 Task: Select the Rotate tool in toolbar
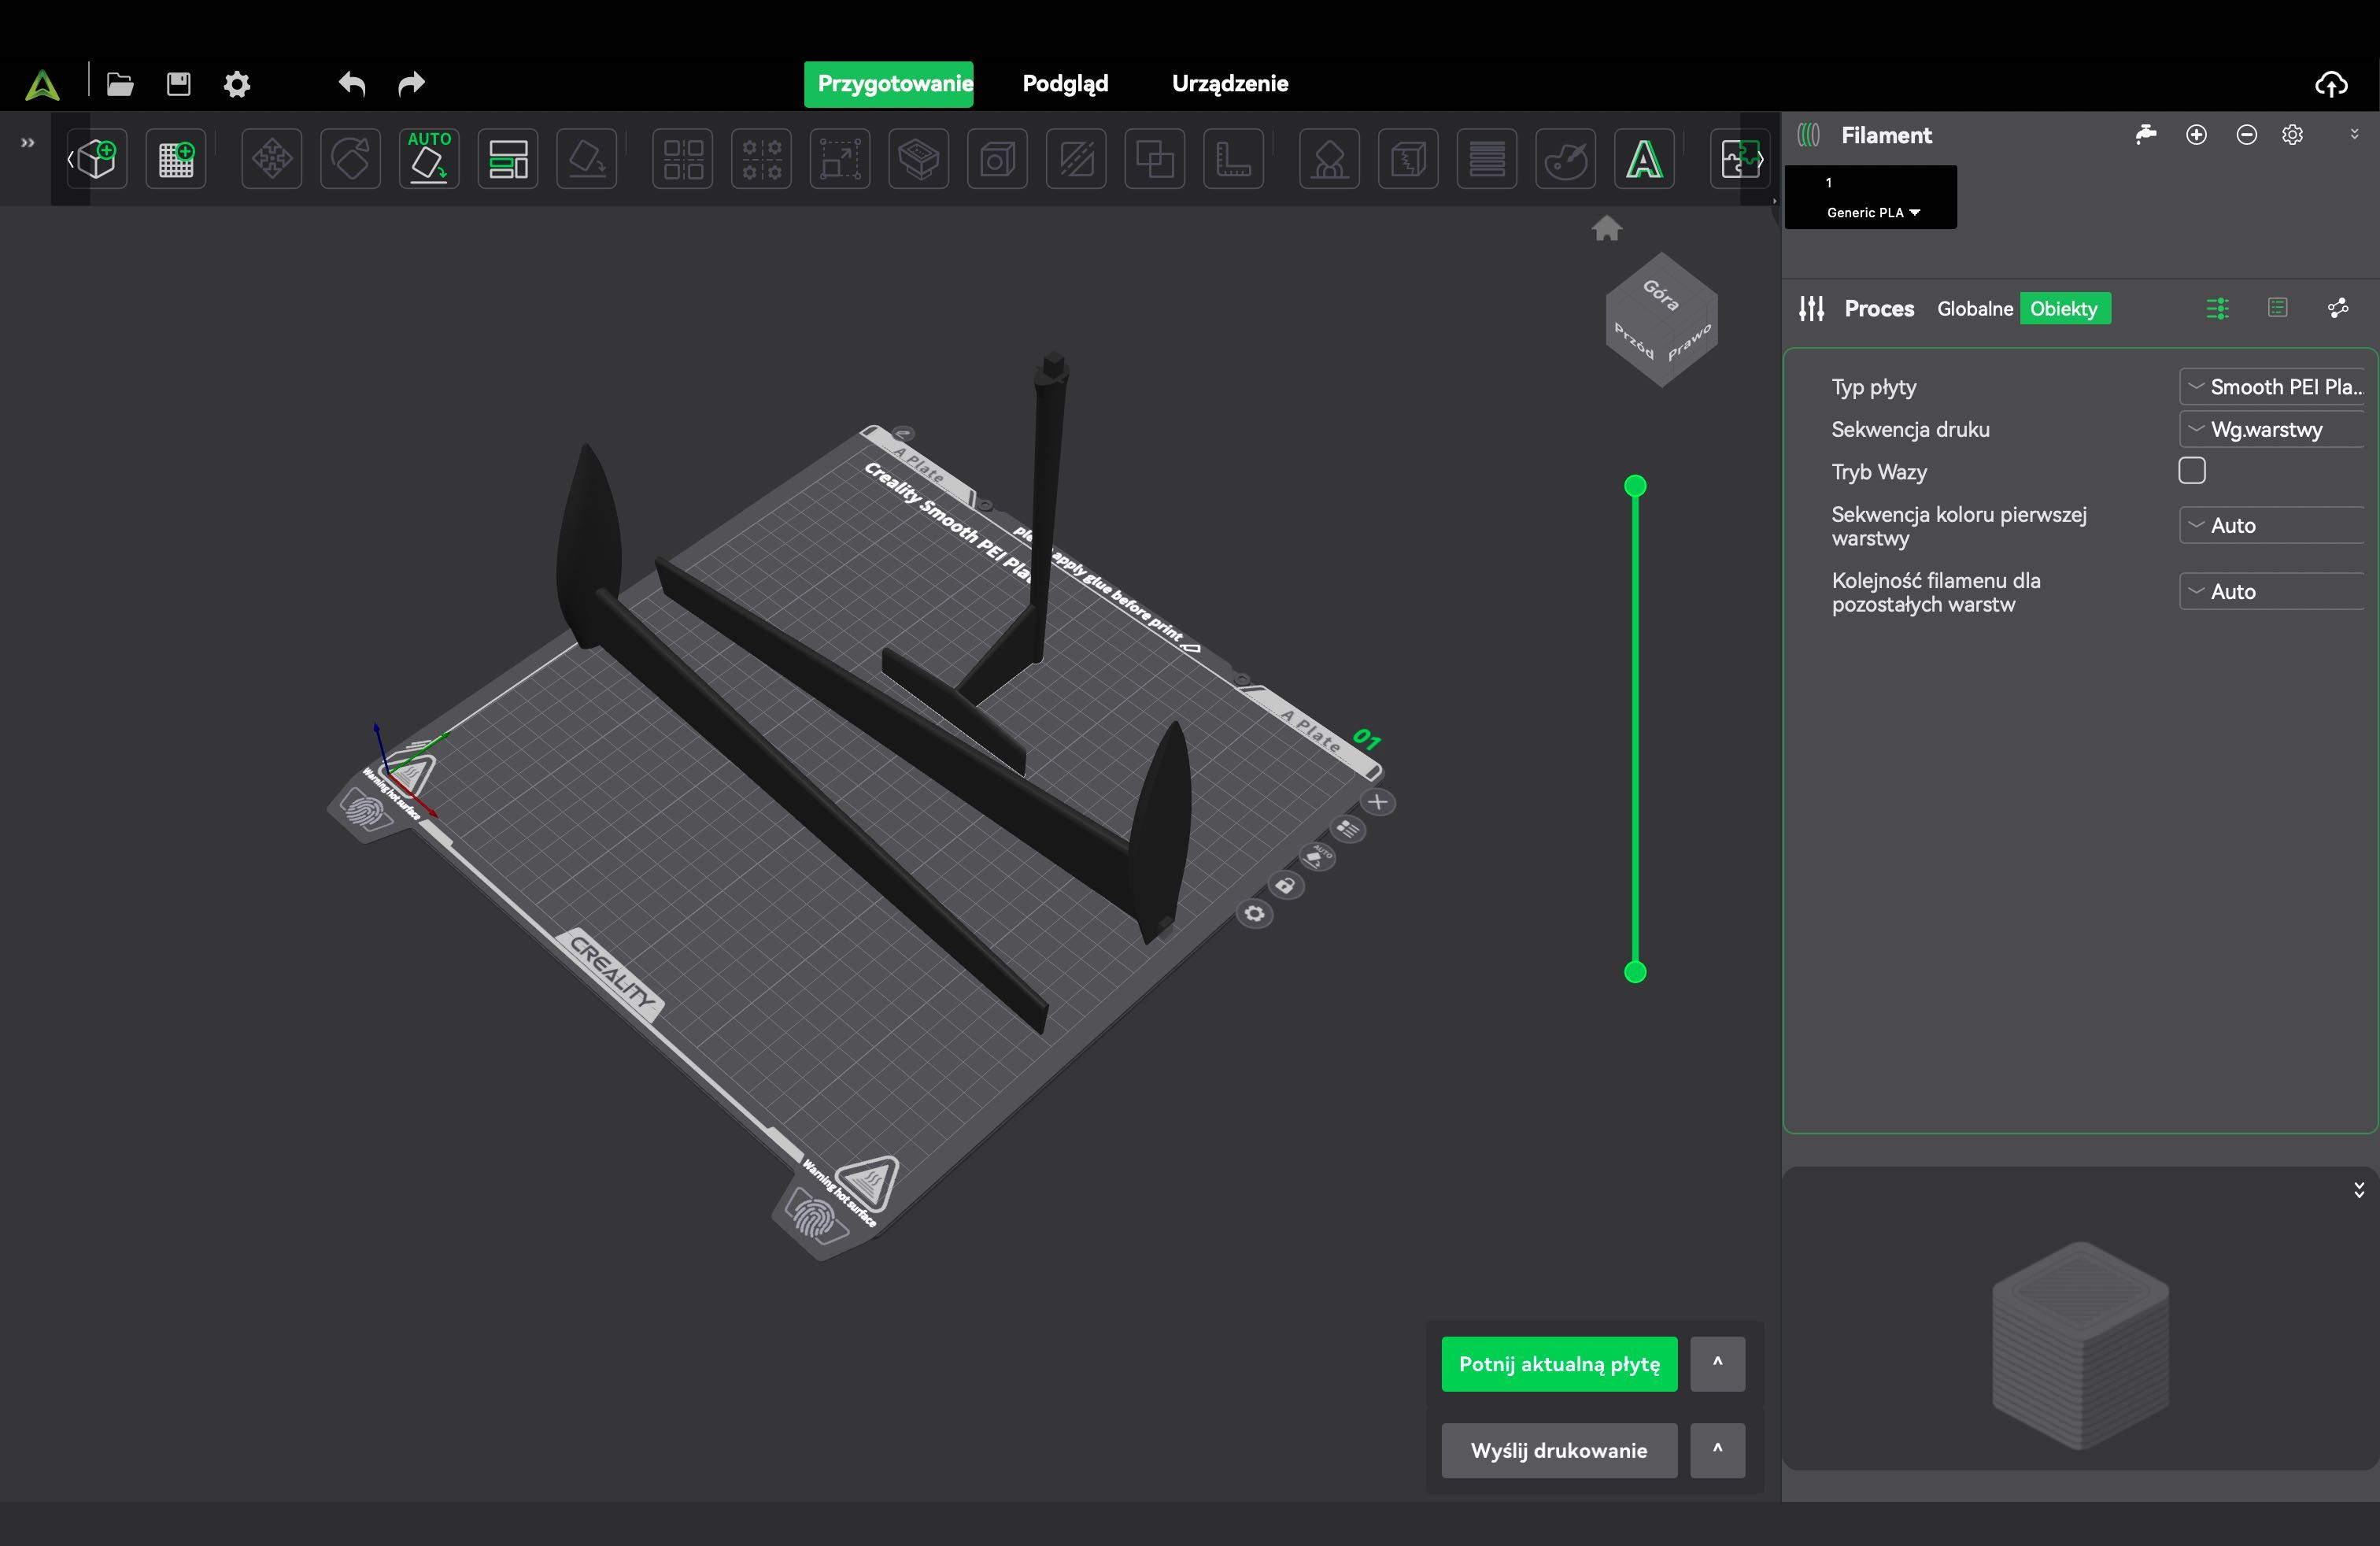click(351, 159)
